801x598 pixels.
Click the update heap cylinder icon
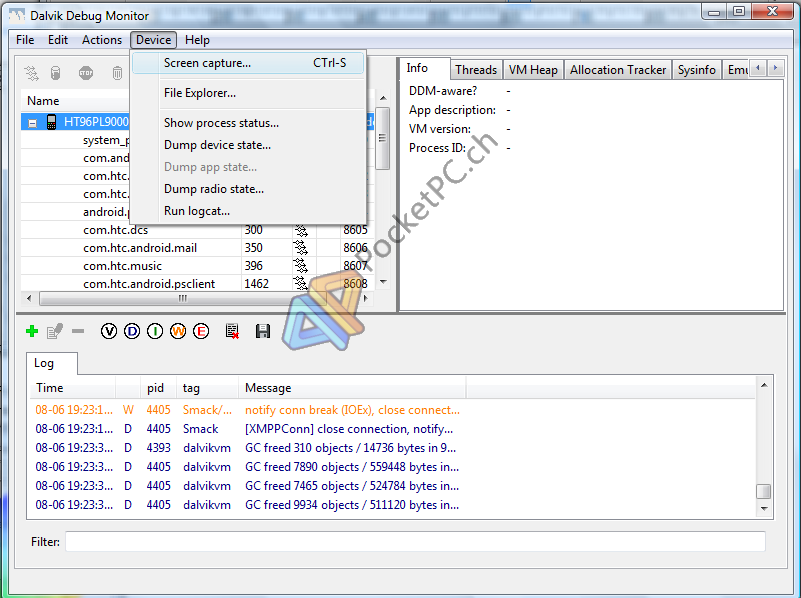[56, 74]
